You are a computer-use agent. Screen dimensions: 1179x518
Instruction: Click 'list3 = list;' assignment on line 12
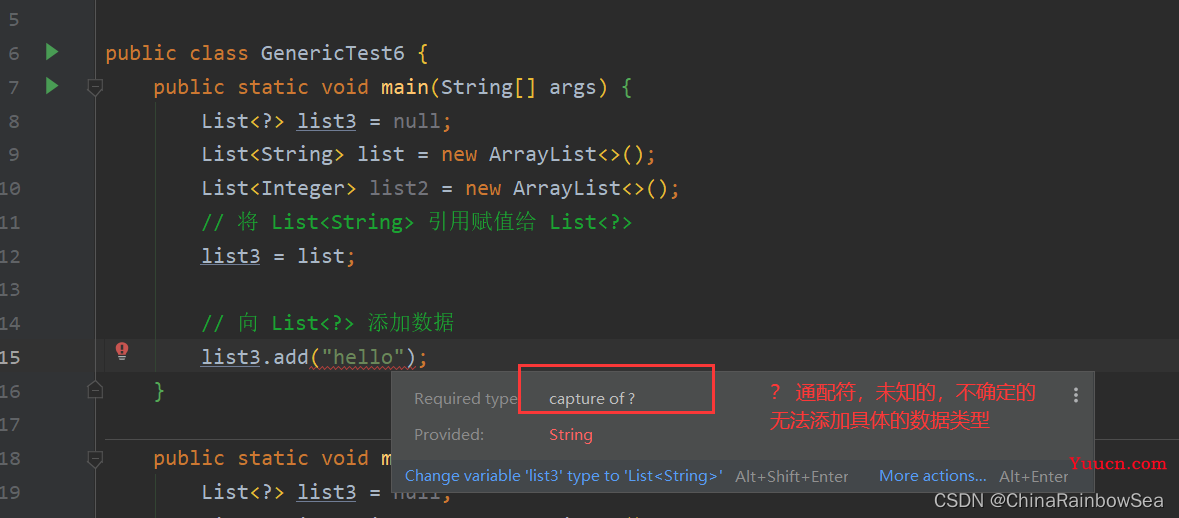click(x=277, y=256)
